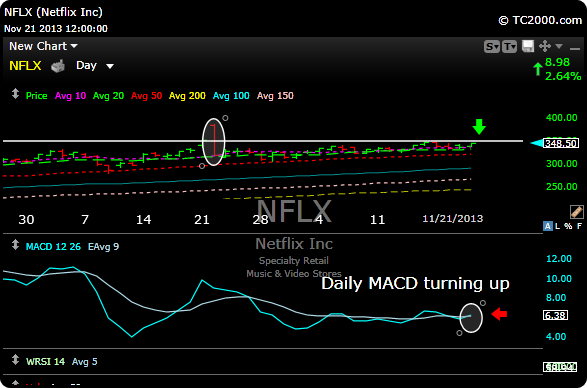Select the L logarithmic scale toggle
The height and width of the screenshot is (388, 587).
pyautogui.click(x=558, y=226)
